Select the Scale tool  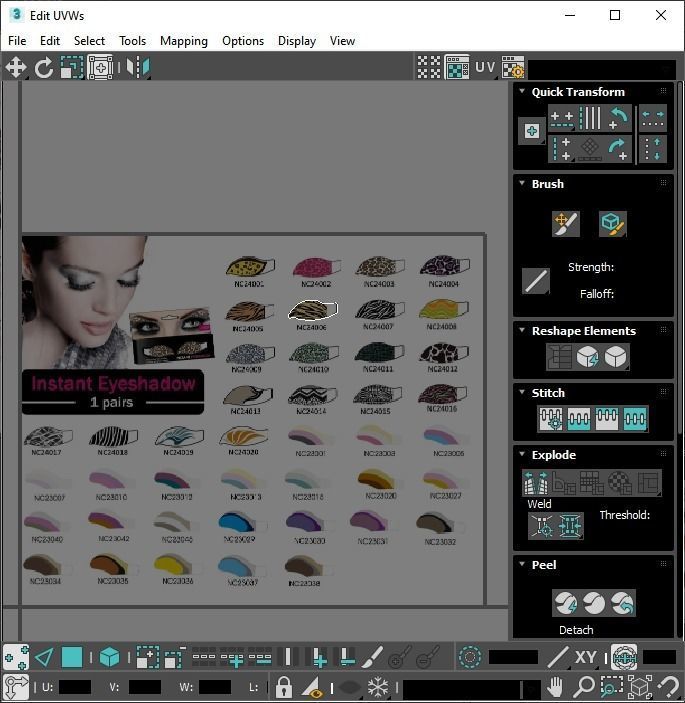(x=72, y=68)
